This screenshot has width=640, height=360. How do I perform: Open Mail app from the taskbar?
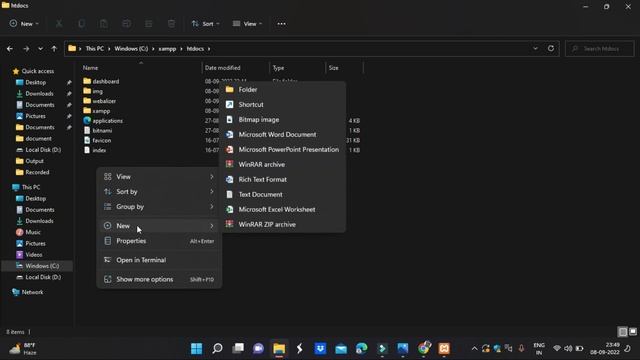tap(341, 348)
